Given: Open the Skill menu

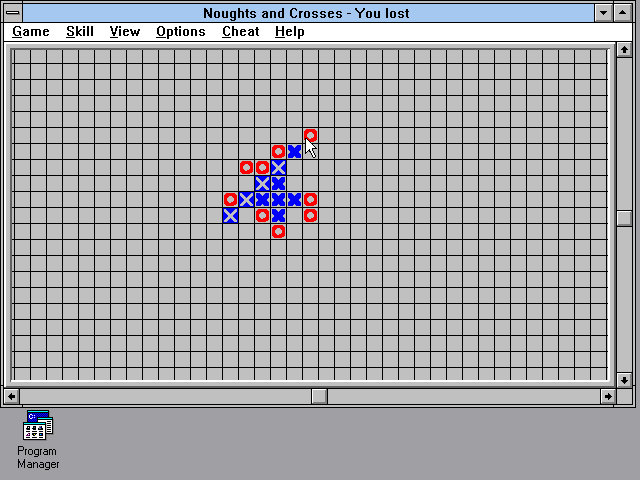Looking at the screenshot, I should (80, 31).
